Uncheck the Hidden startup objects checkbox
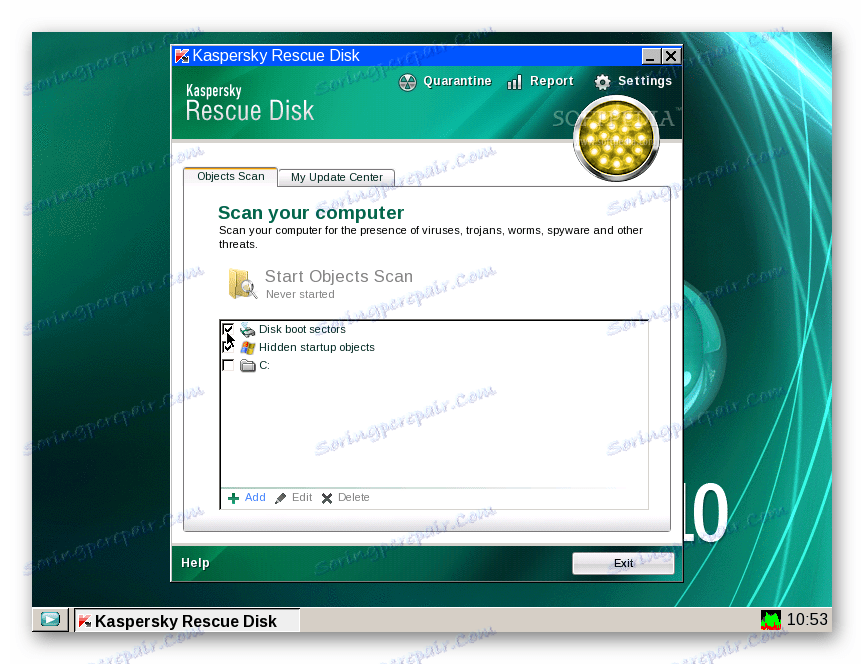The width and height of the screenshot is (864, 664). pyautogui.click(x=228, y=347)
